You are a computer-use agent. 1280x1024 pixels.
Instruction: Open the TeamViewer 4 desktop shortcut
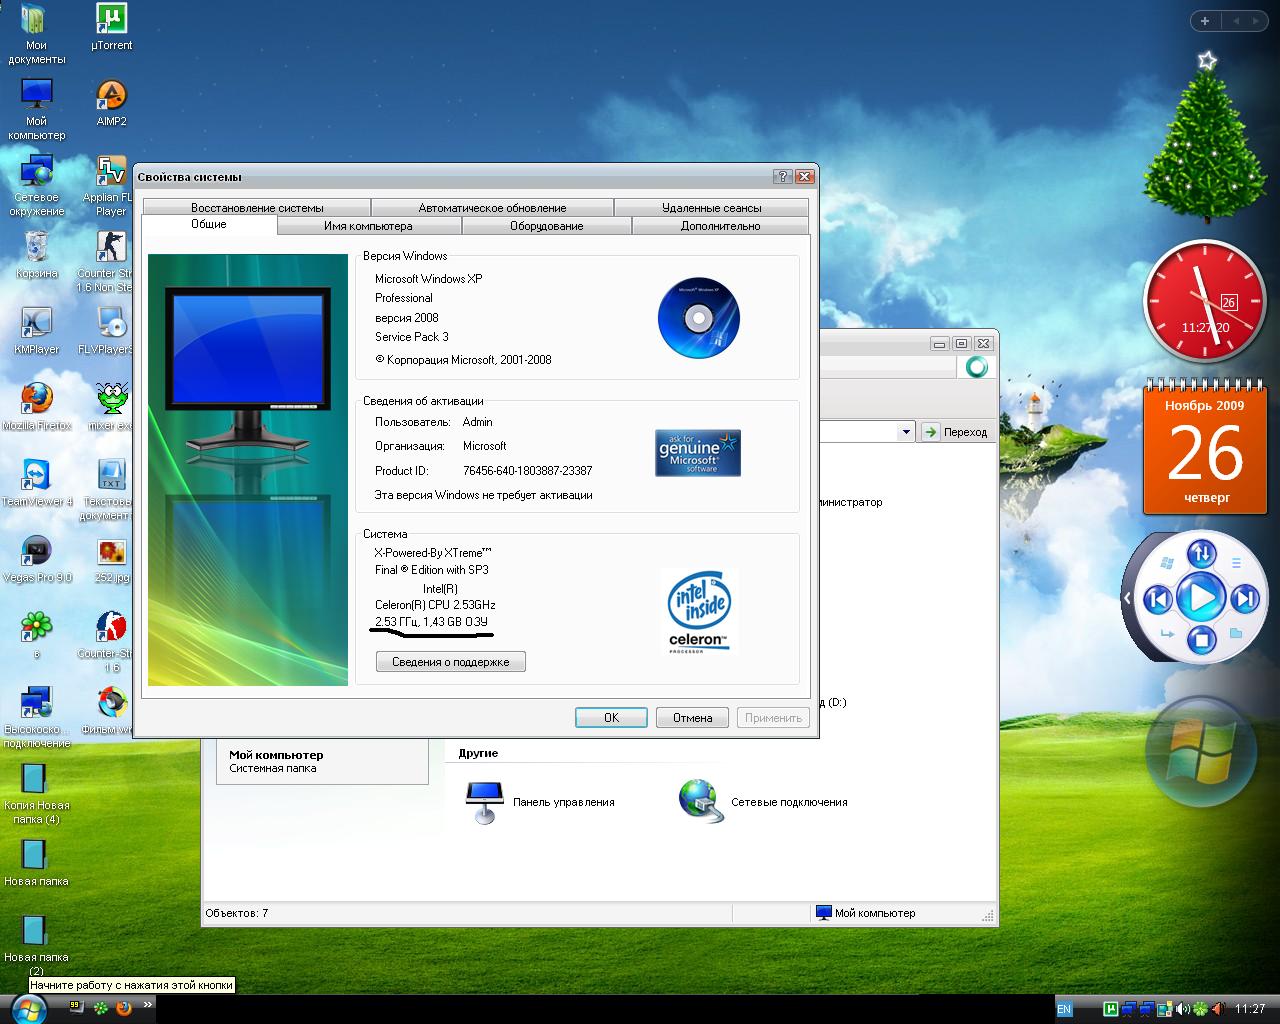coord(36,476)
